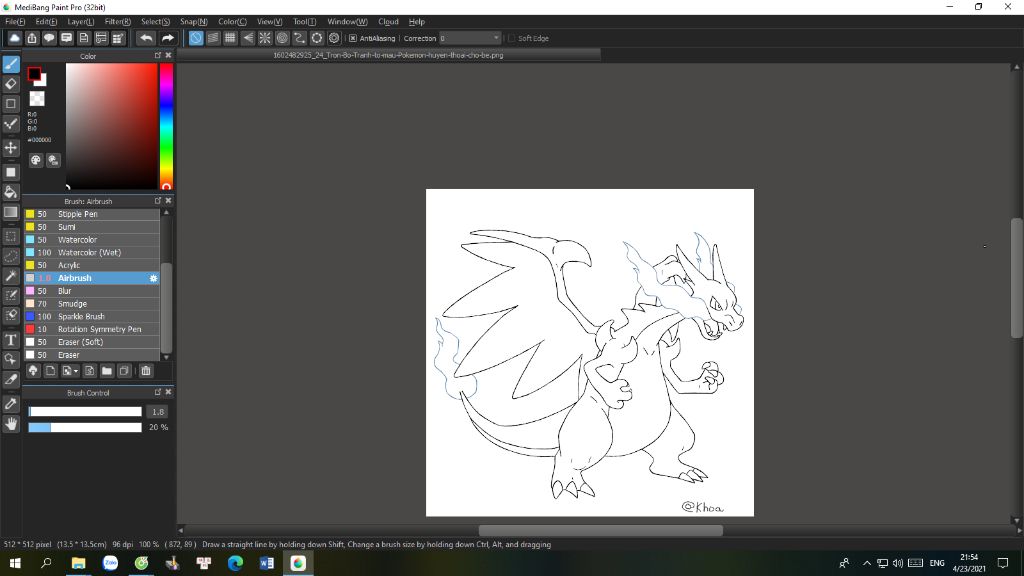Switch to the Hand pan tool

[11, 424]
